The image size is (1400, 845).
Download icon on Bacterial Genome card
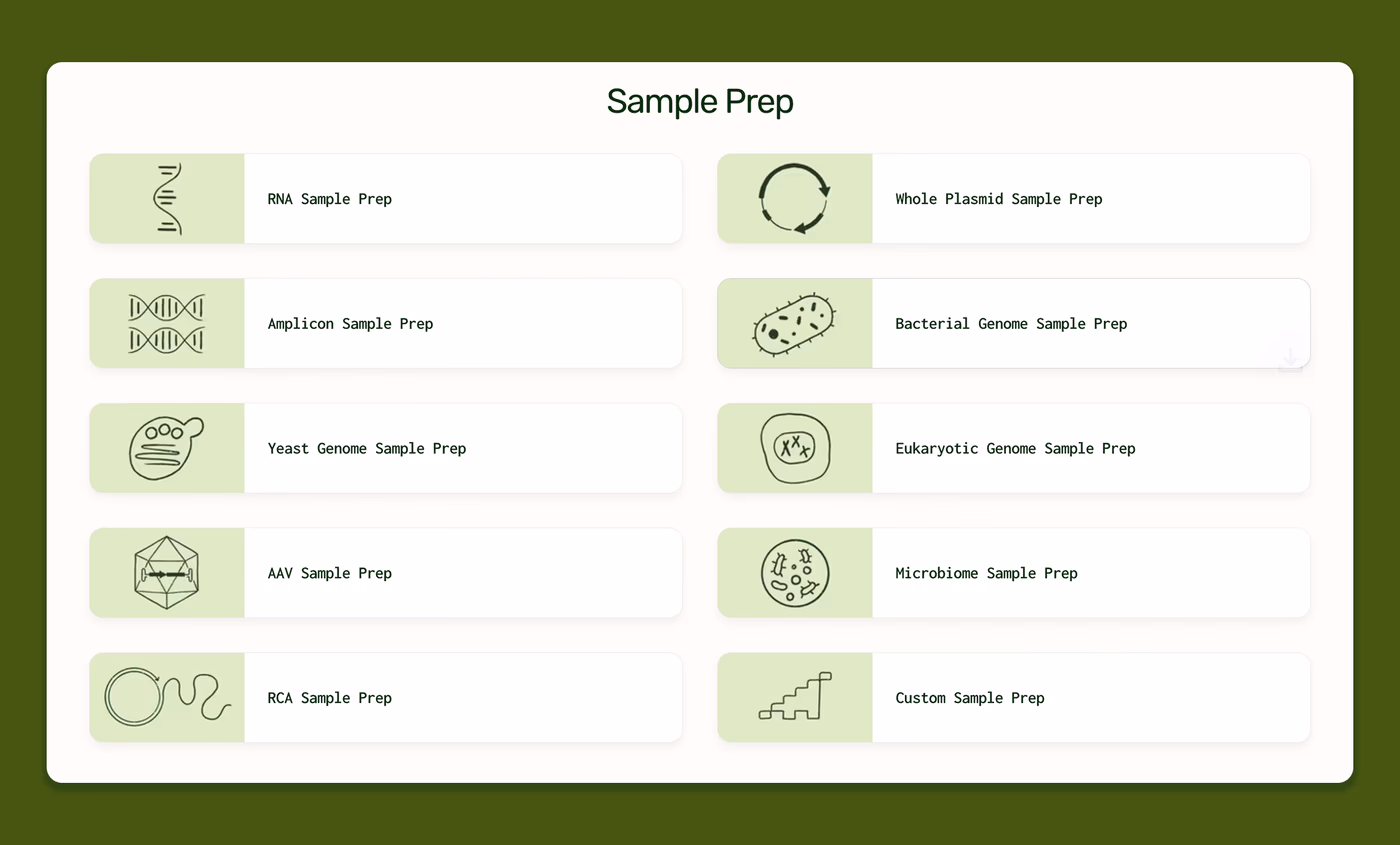1290,357
